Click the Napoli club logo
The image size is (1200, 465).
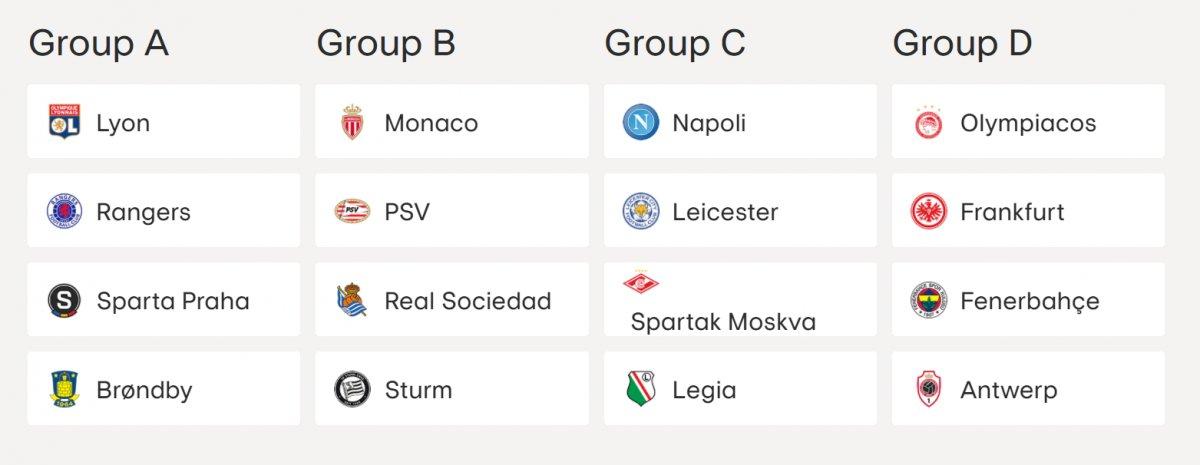(x=640, y=123)
